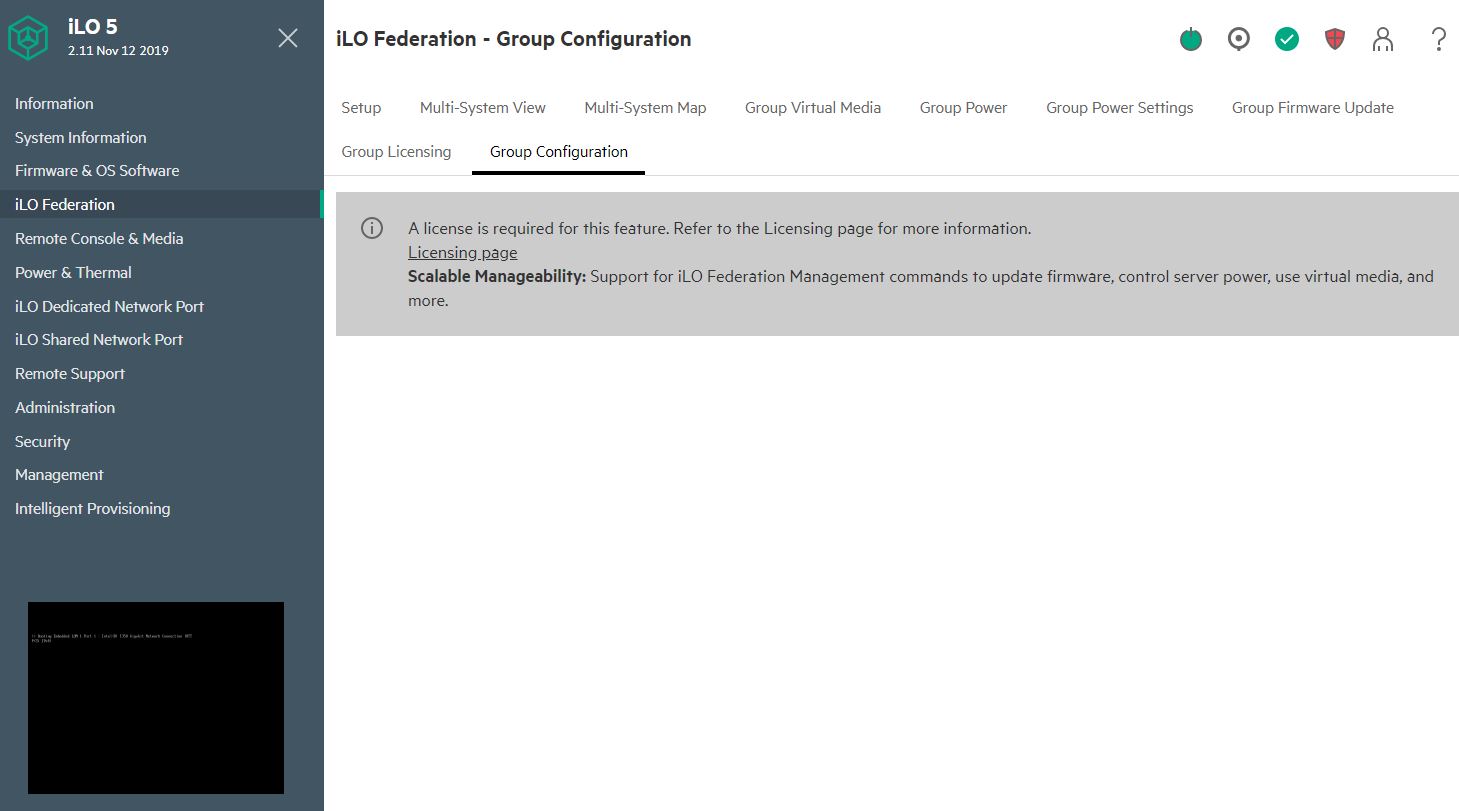This screenshot has height=811, width=1459.
Task: Toggle the UID indicator icon
Action: click(1239, 39)
